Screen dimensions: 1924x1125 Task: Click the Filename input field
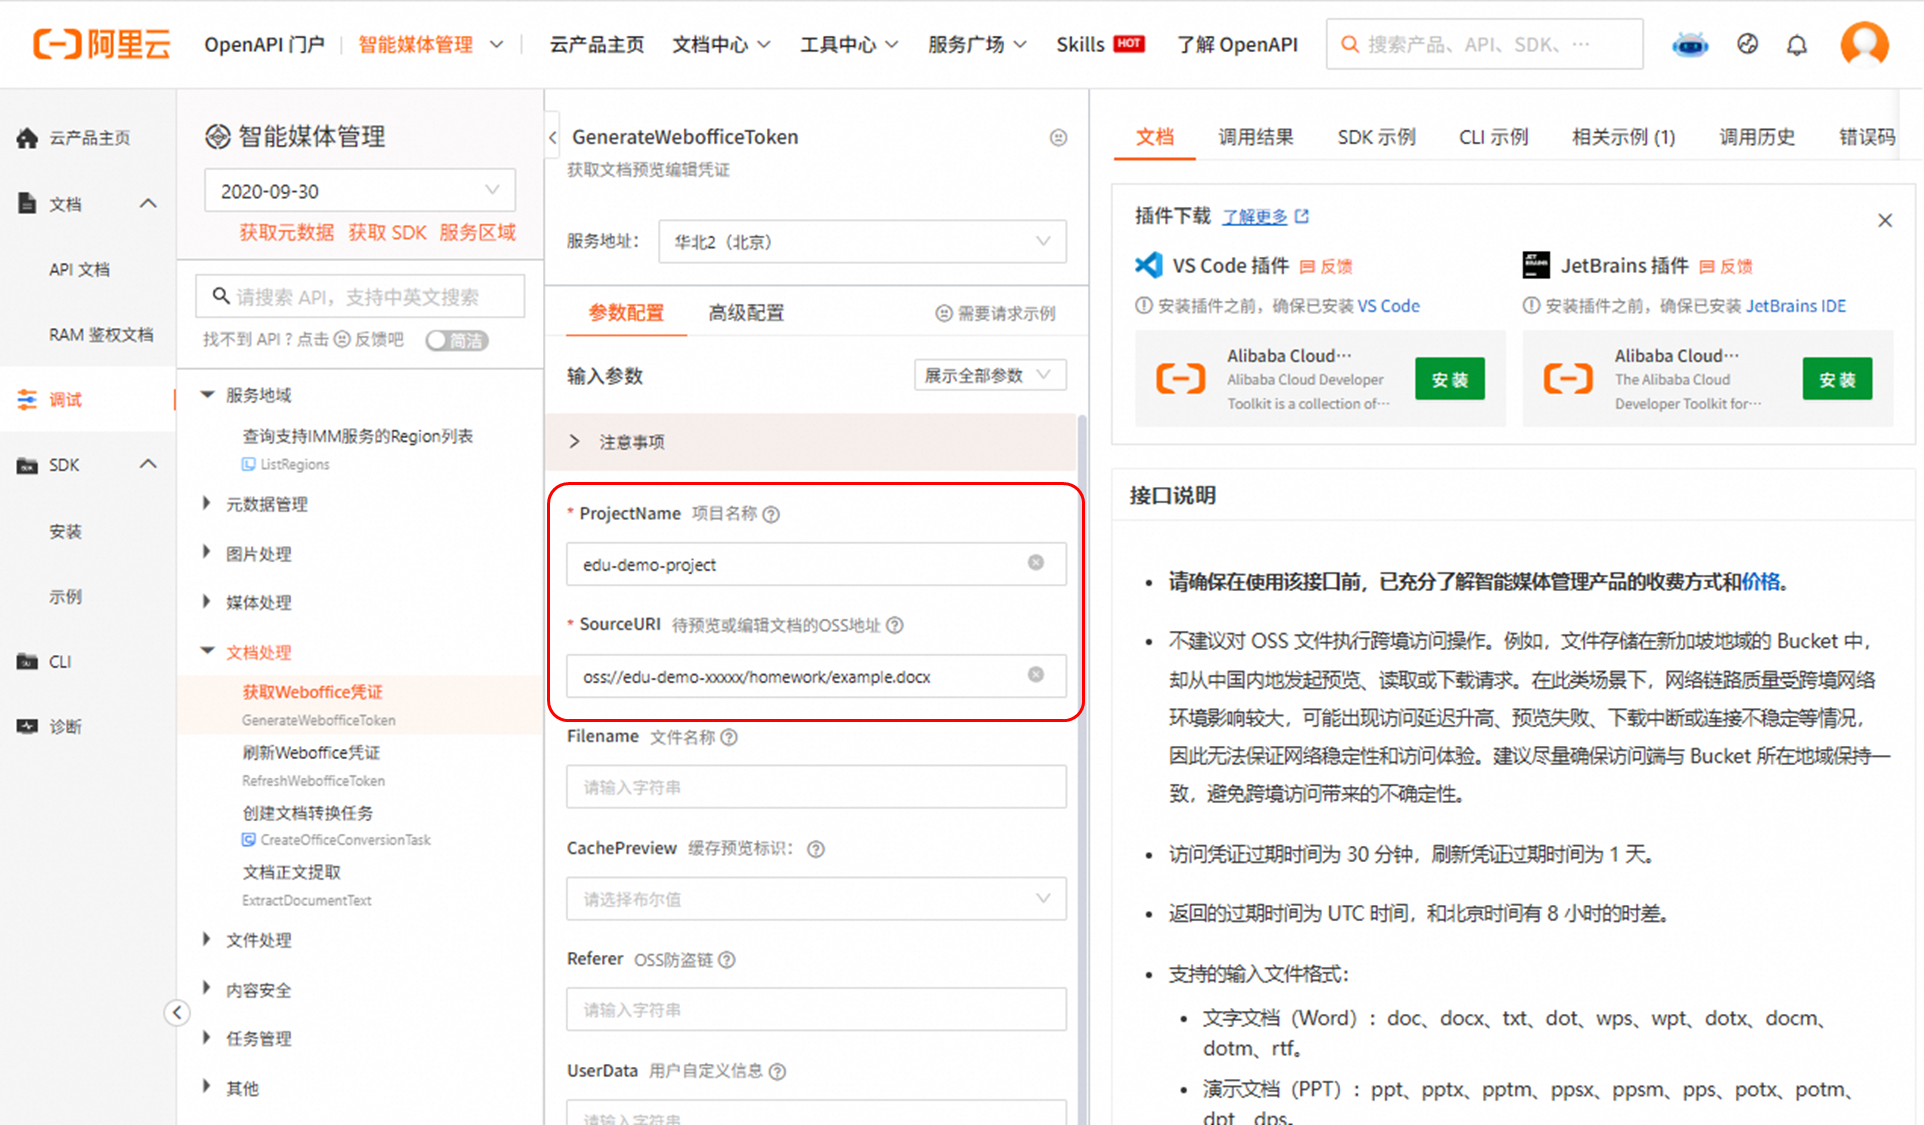coord(816,787)
